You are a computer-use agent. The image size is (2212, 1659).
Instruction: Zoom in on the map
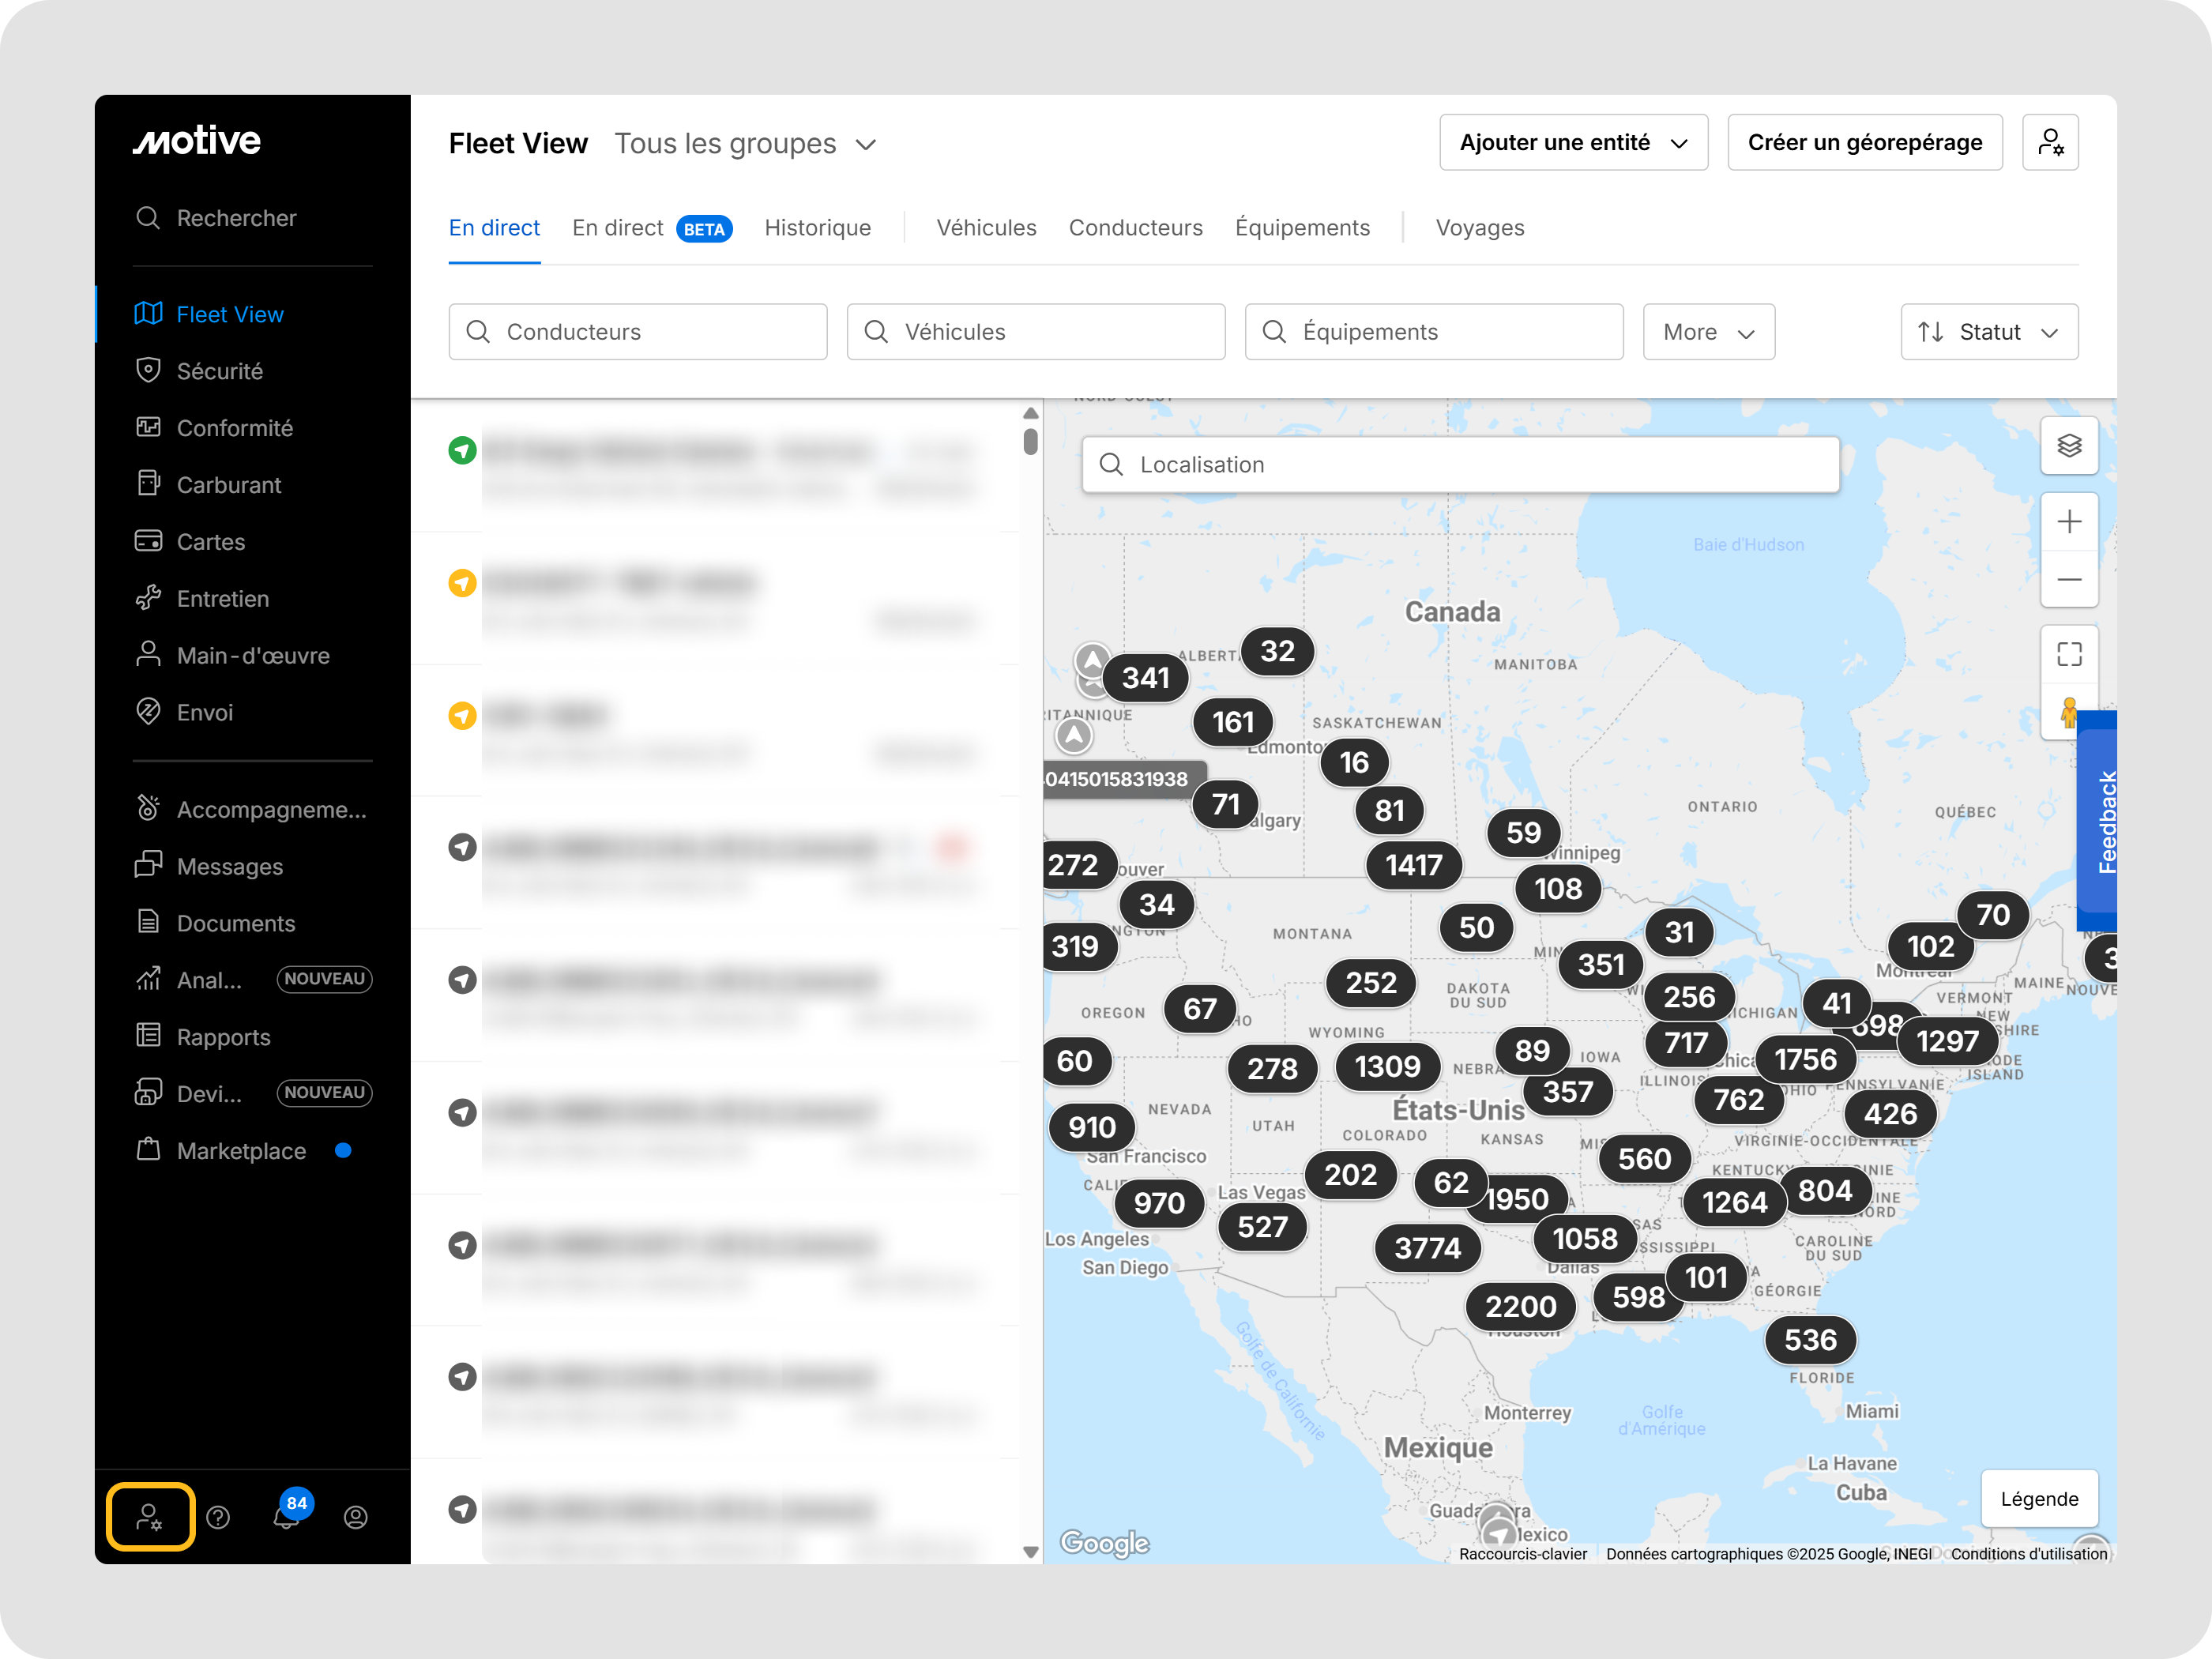click(2068, 522)
